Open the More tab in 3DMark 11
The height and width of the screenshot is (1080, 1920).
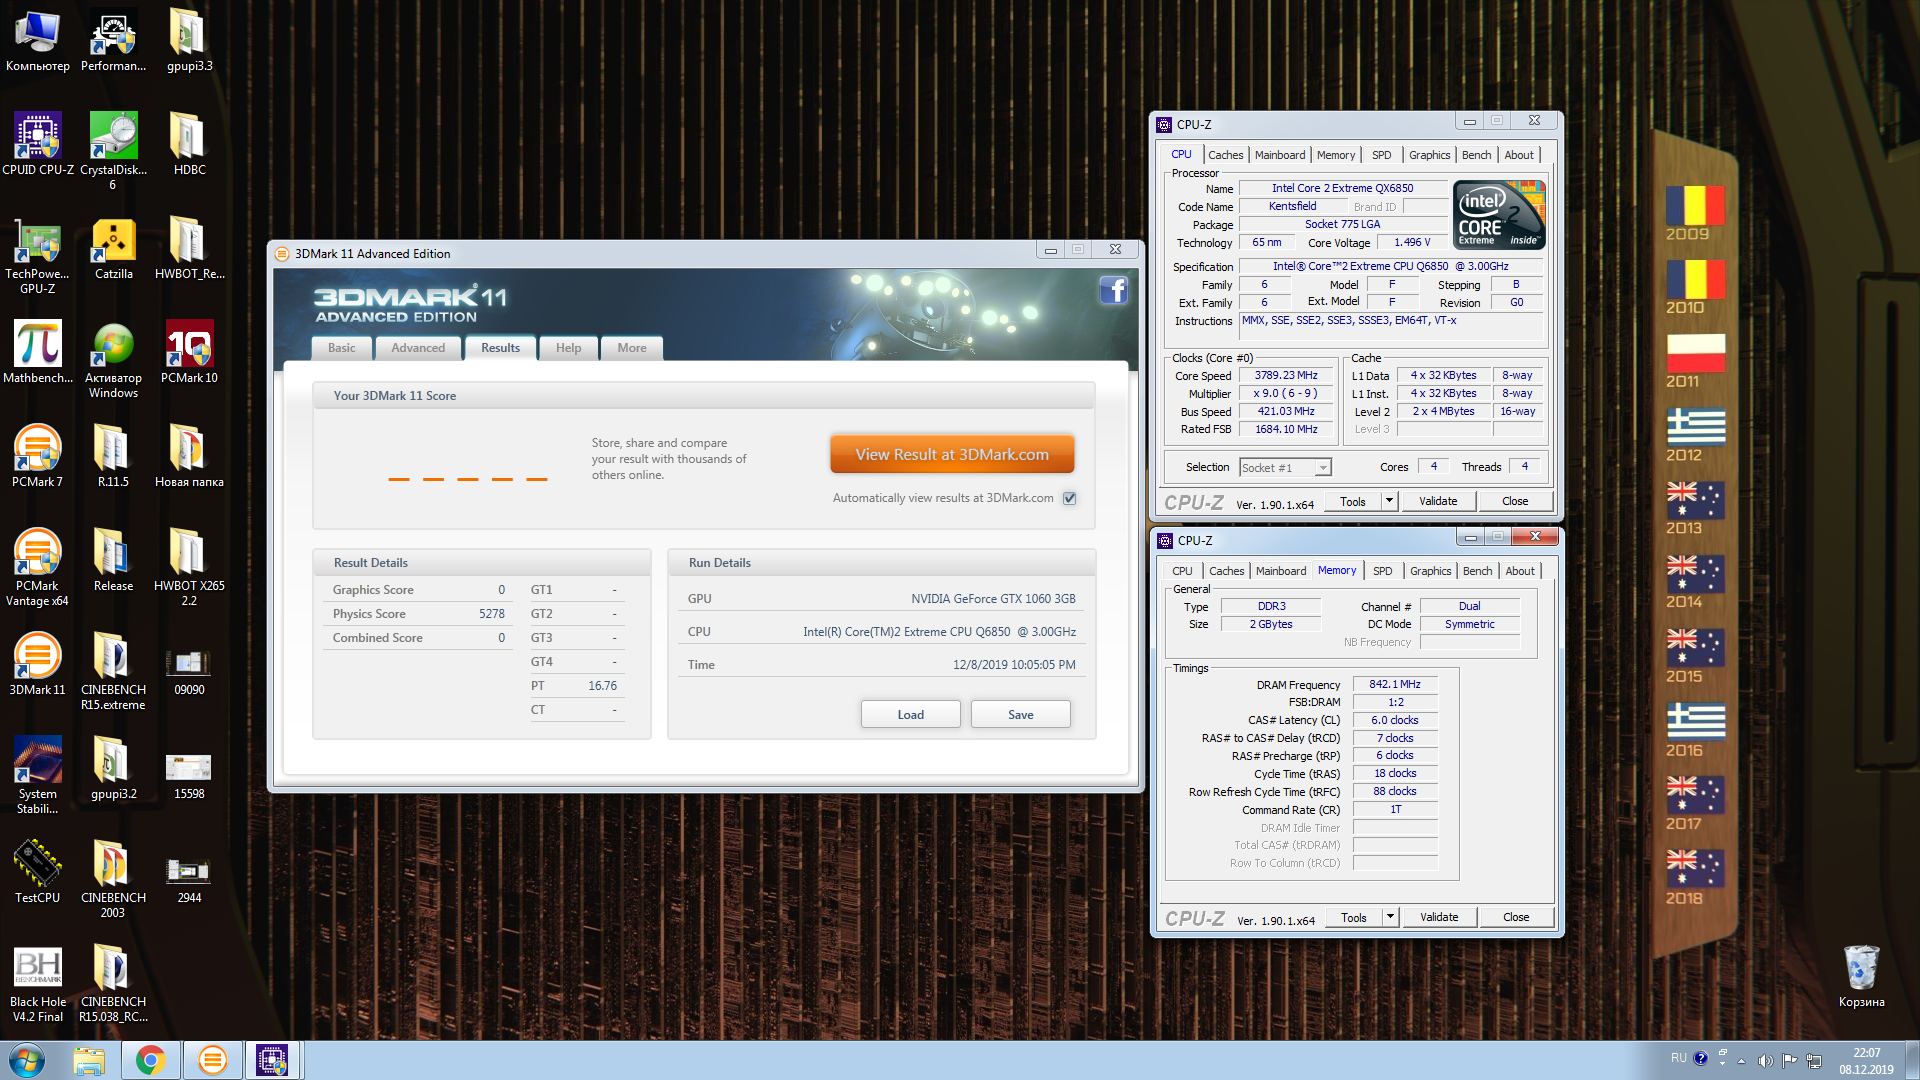632,348
